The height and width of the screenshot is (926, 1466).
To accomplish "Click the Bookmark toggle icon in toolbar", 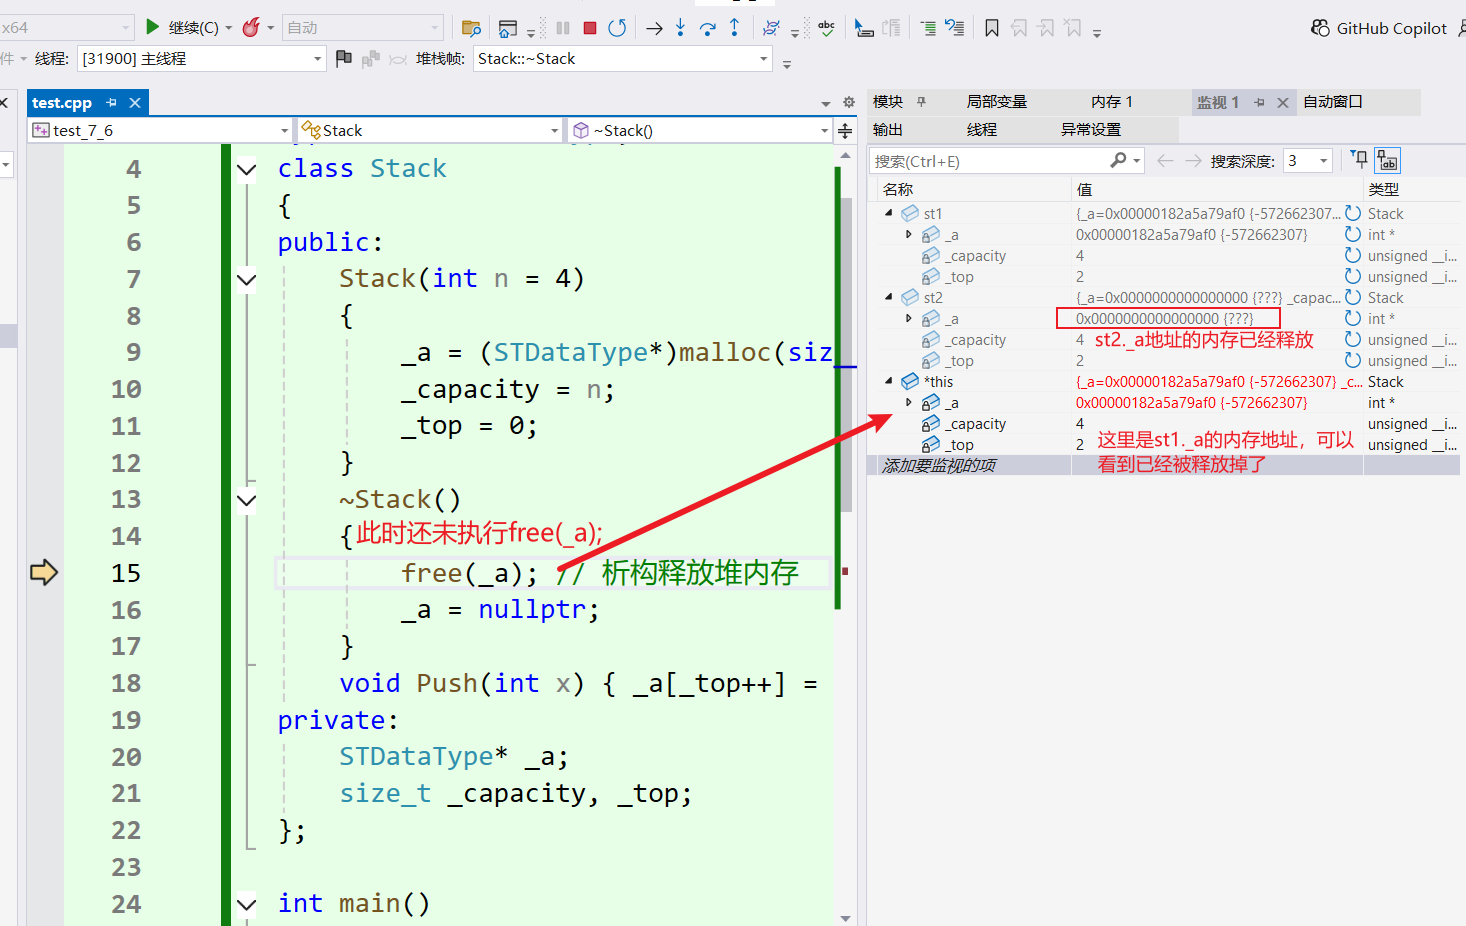I will (992, 28).
